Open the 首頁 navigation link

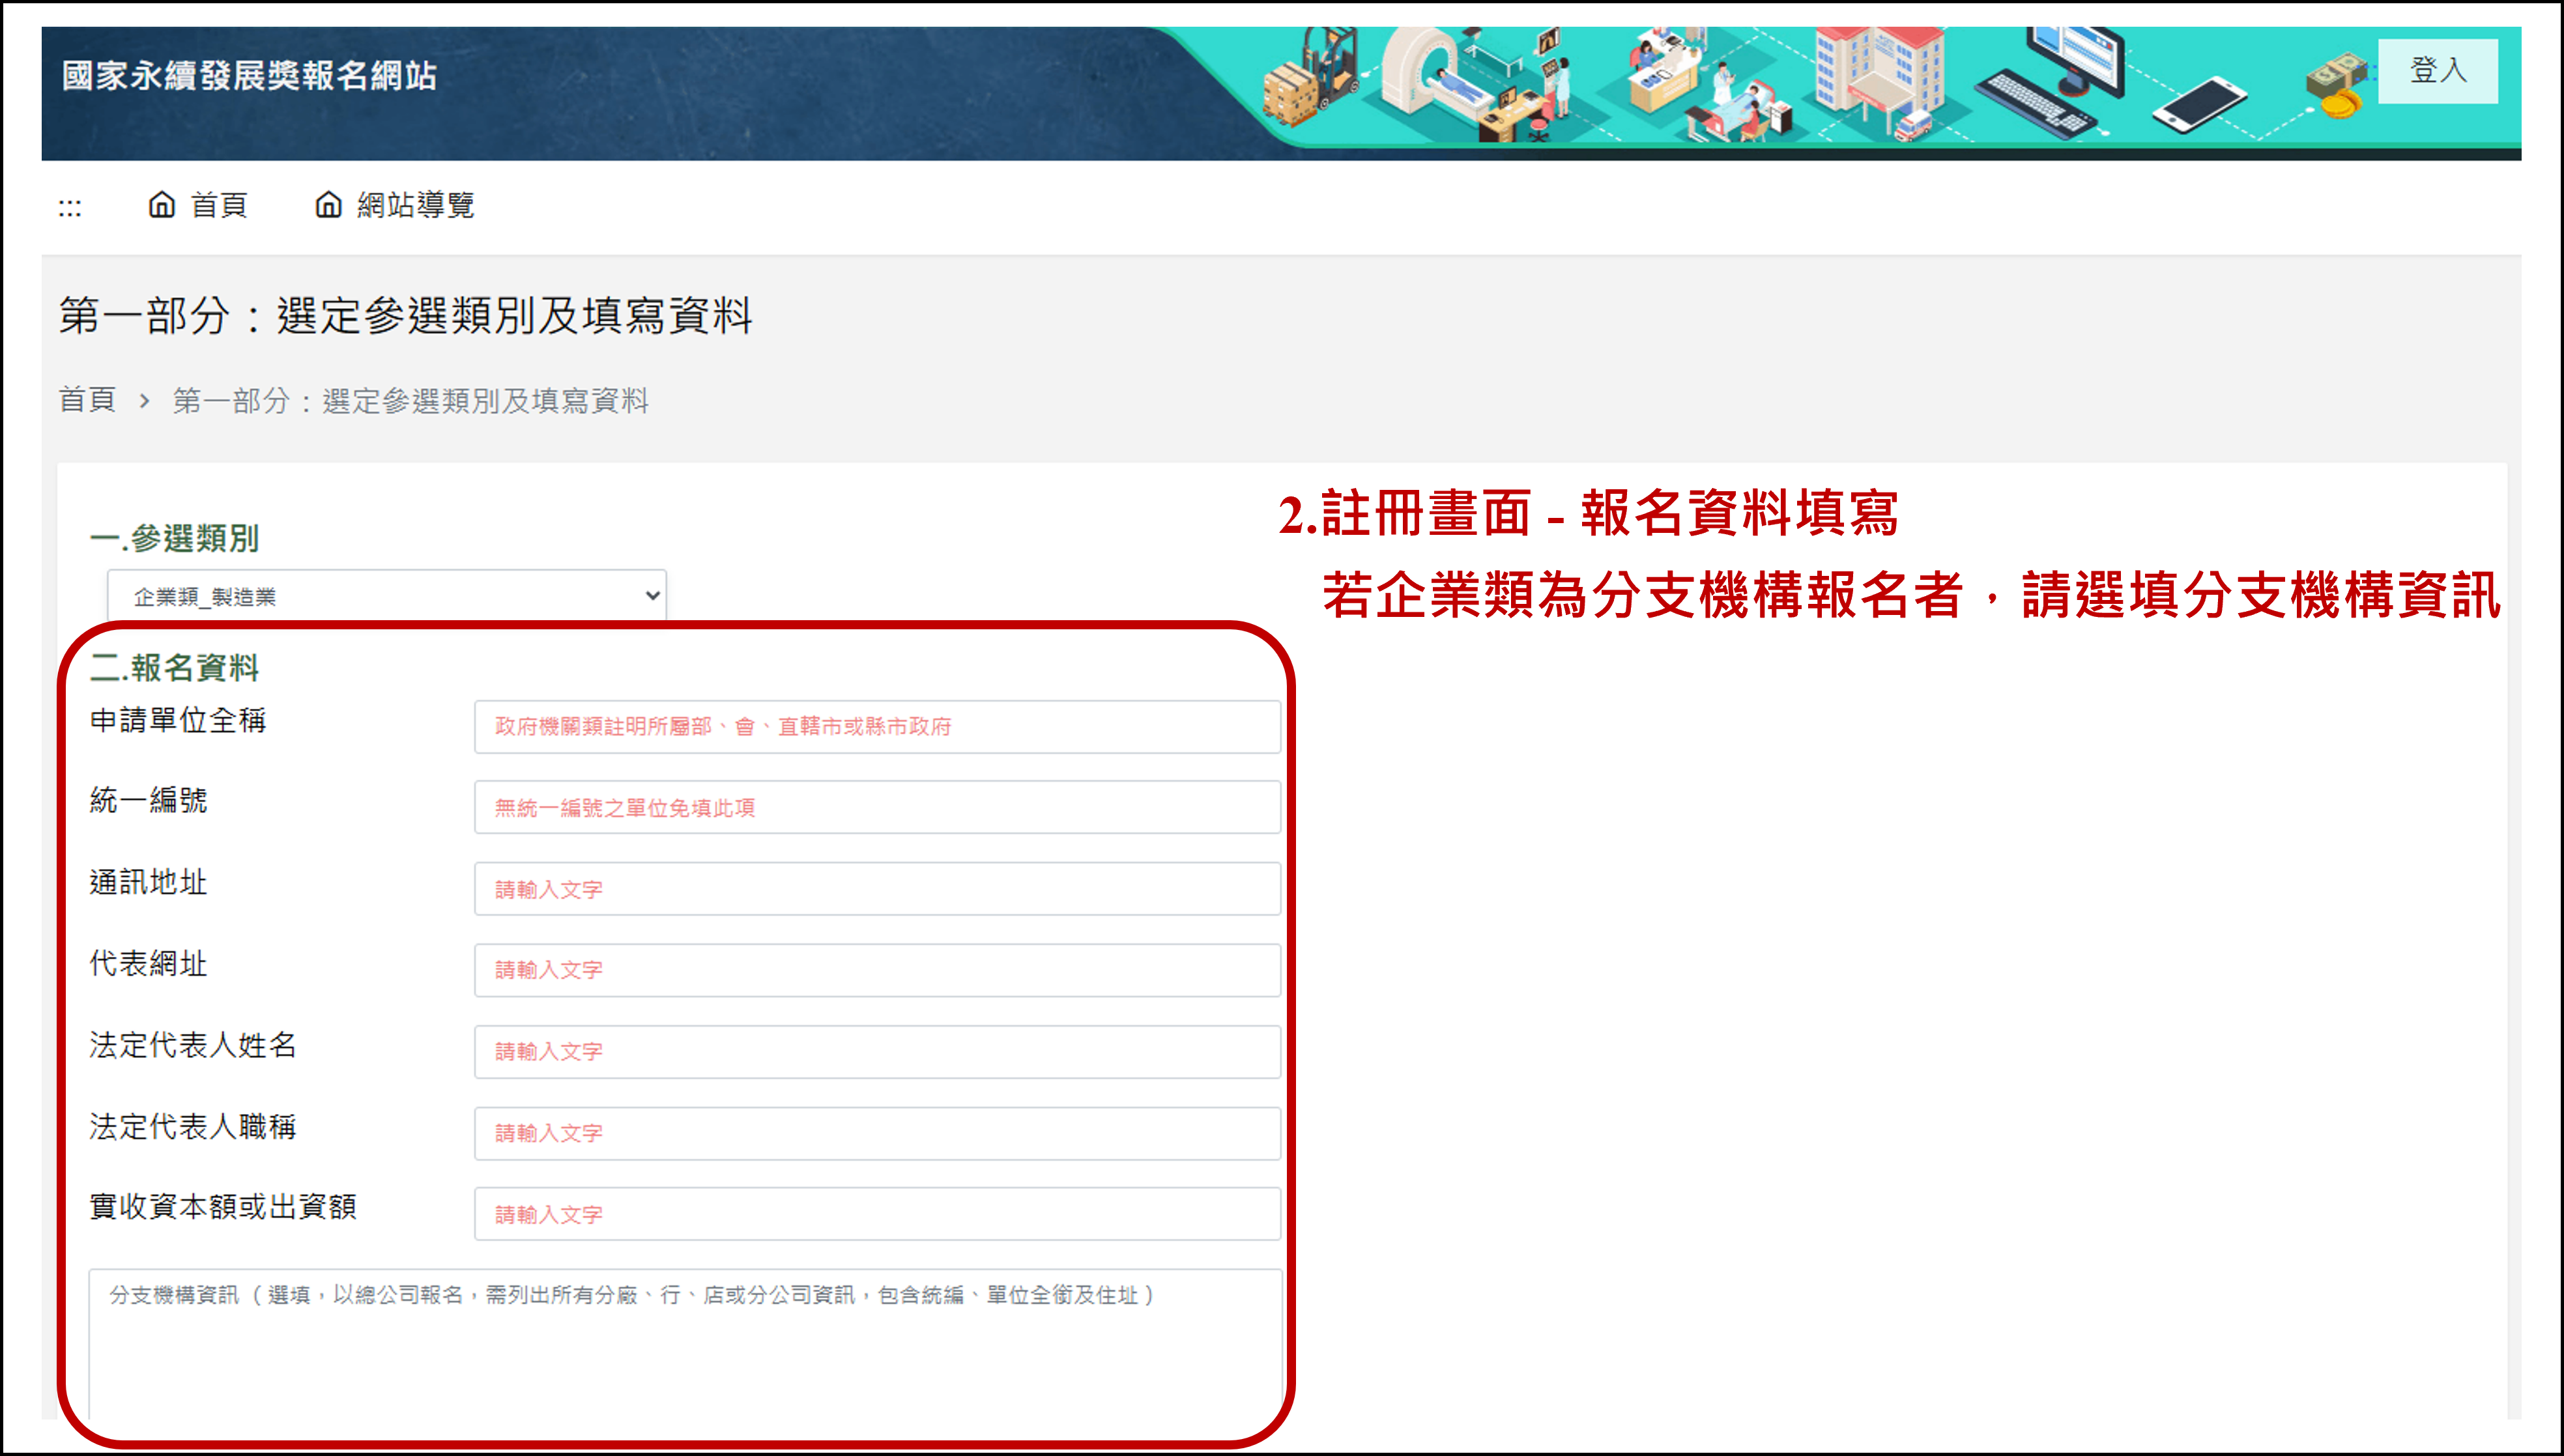(x=219, y=205)
